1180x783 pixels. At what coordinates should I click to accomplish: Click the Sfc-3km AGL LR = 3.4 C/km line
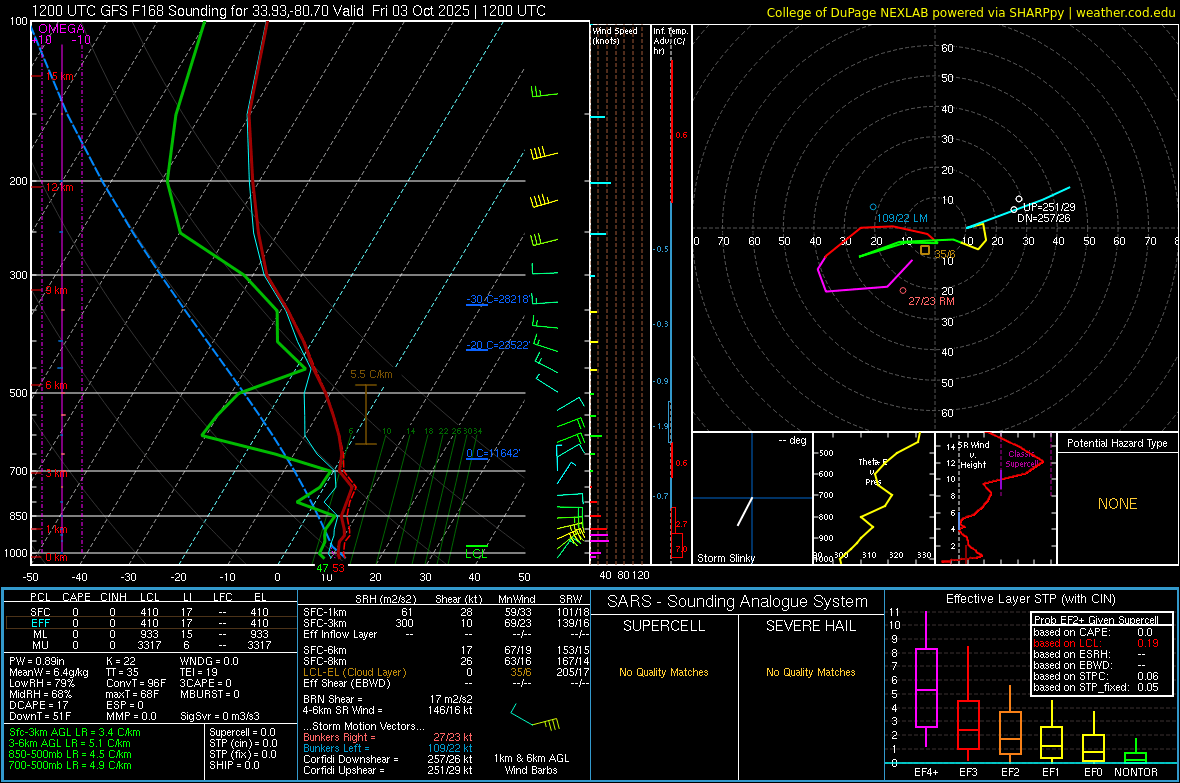click(75, 732)
